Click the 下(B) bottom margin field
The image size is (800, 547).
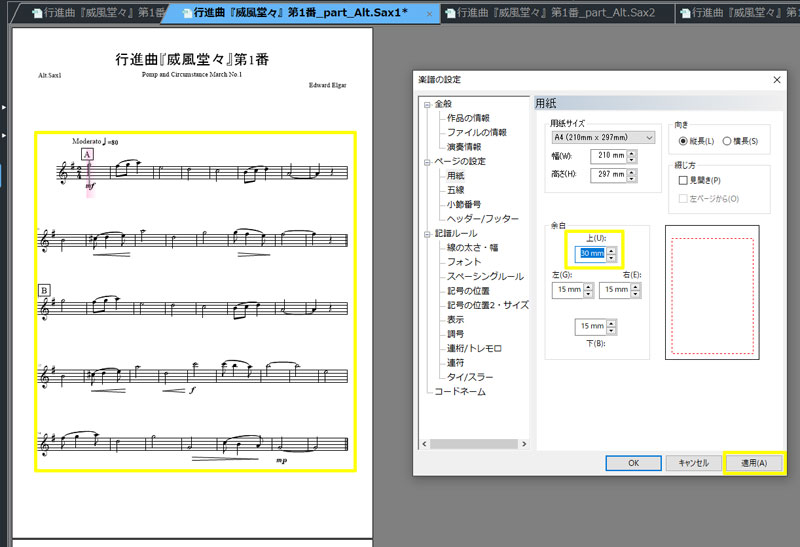click(x=591, y=327)
